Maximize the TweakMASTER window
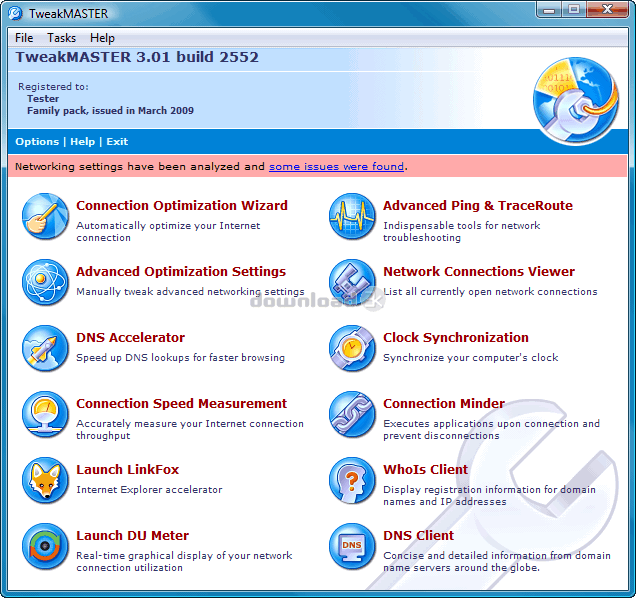Viewport: 636px width, 598px height. point(574,9)
